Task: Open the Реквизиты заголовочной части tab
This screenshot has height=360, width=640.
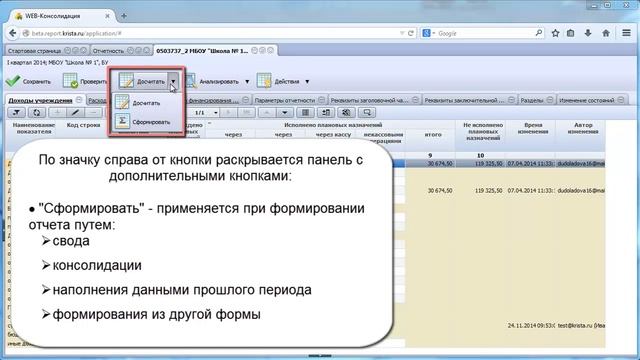Action: [x=369, y=100]
